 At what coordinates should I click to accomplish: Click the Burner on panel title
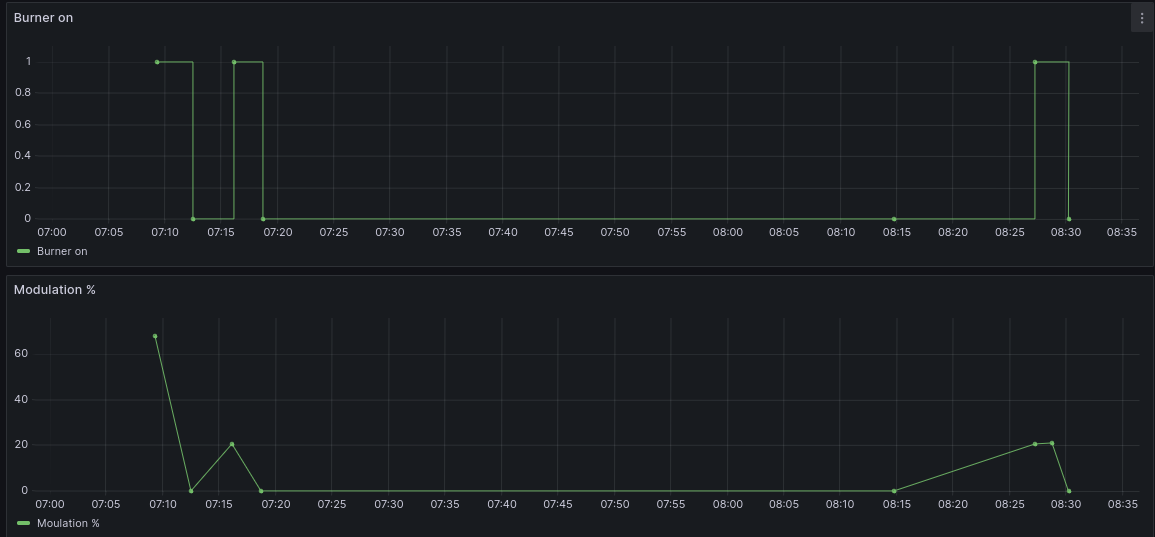tap(43, 18)
